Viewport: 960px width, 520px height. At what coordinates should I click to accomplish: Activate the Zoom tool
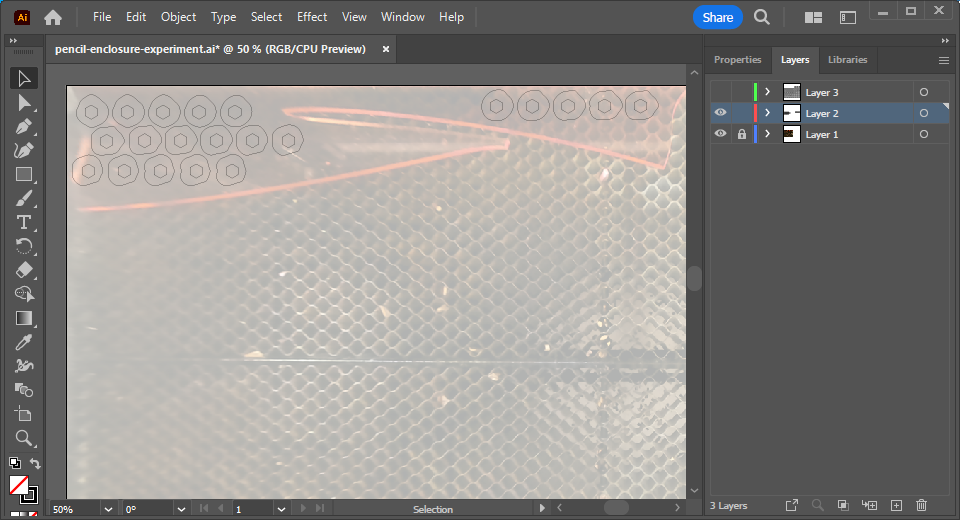point(24,438)
